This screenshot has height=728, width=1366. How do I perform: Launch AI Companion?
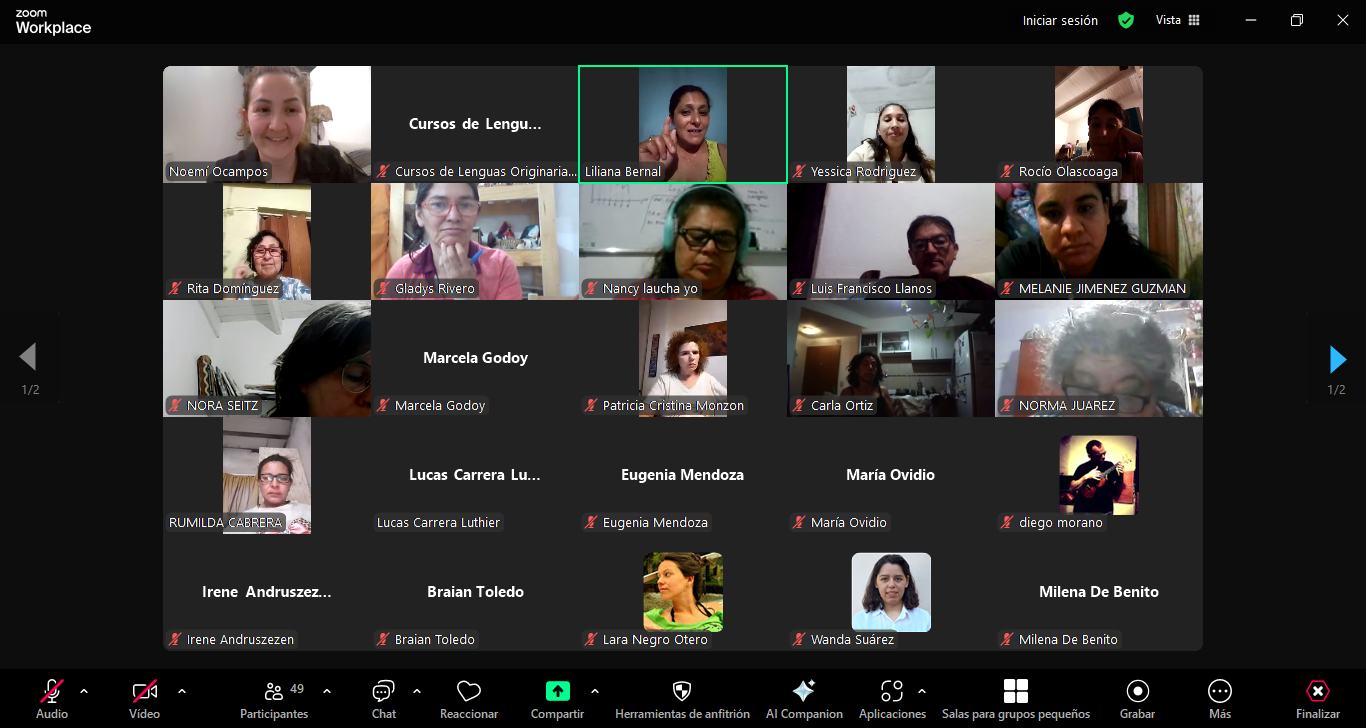click(x=803, y=692)
